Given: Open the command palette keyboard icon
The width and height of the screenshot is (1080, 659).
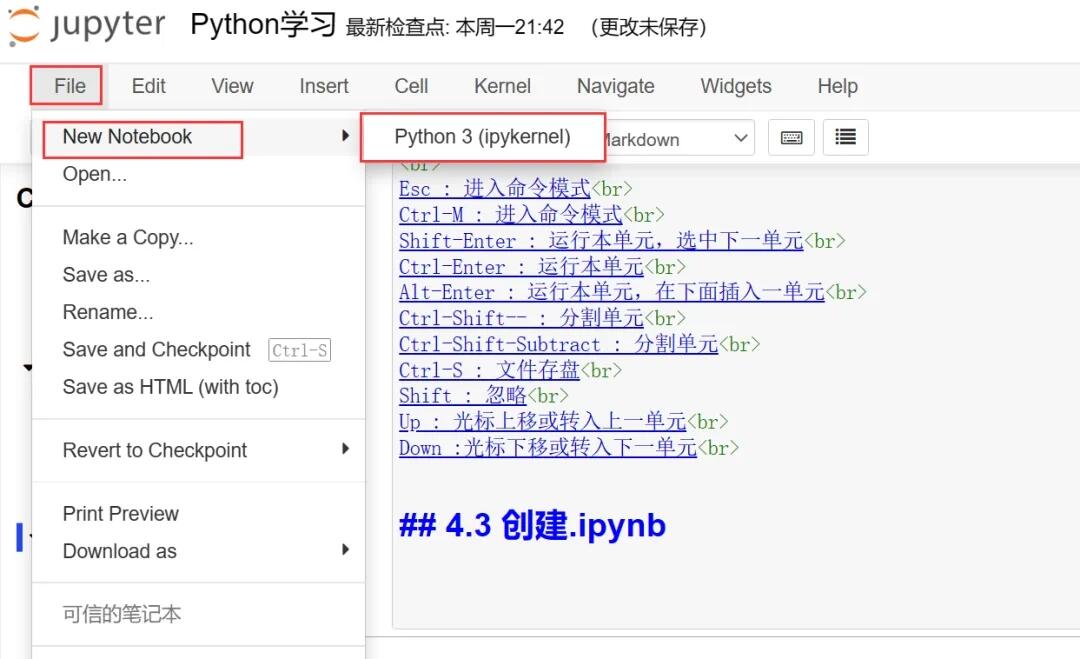Looking at the screenshot, I should (791, 138).
